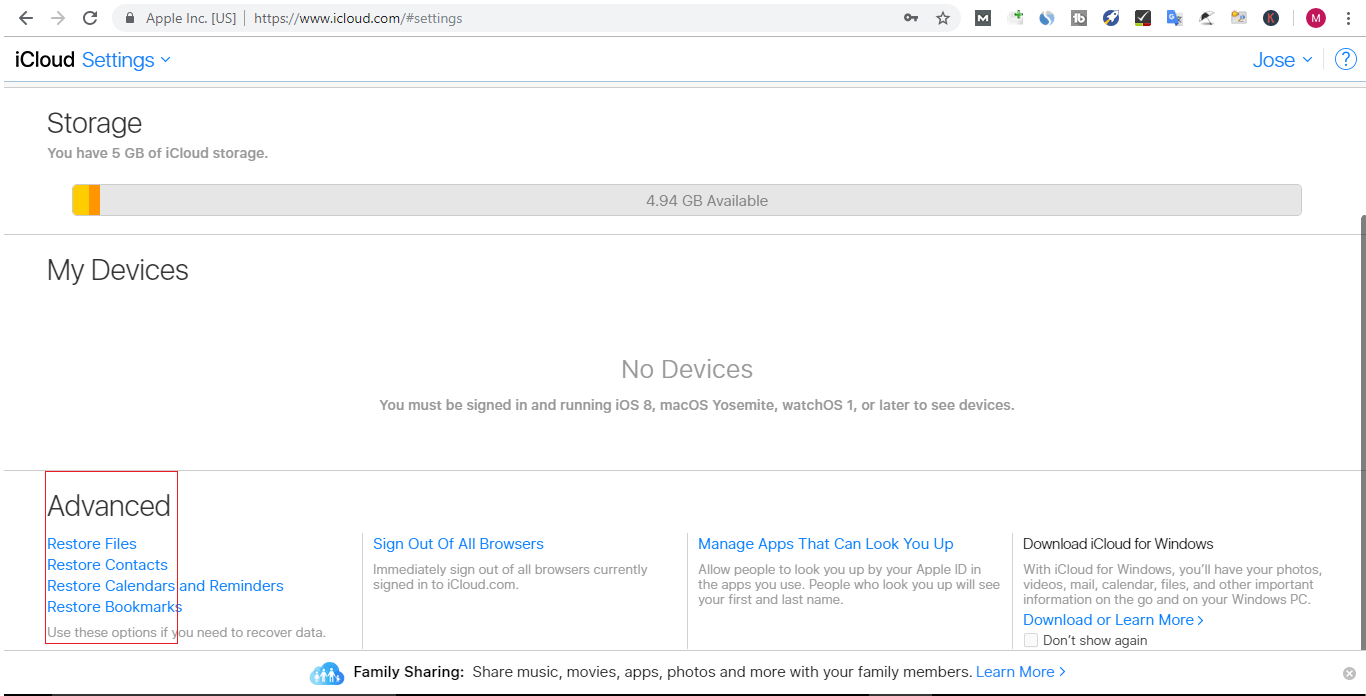
Task: Open the umbrella extension icon
Action: [1207, 18]
